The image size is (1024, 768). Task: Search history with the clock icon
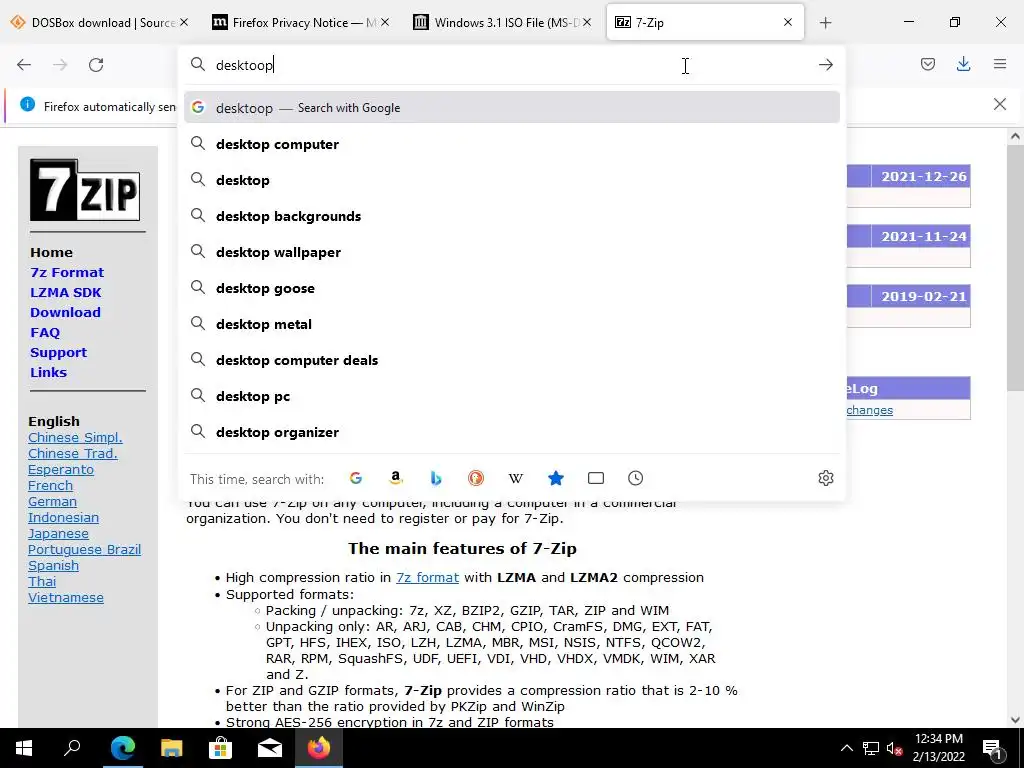(x=635, y=478)
